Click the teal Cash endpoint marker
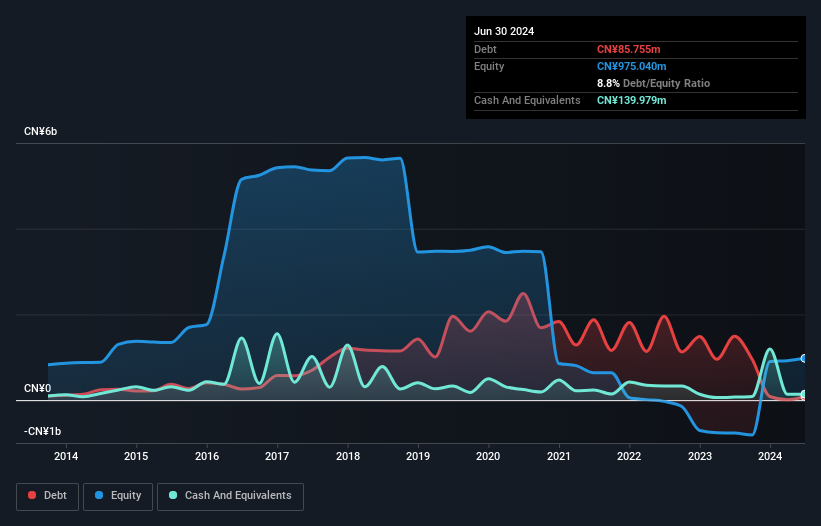821x526 pixels. pos(804,394)
